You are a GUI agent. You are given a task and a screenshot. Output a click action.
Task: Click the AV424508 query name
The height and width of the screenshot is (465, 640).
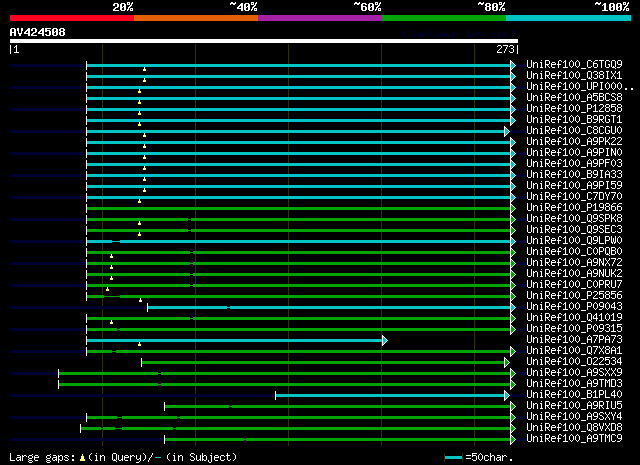pyautogui.click(x=38, y=32)
